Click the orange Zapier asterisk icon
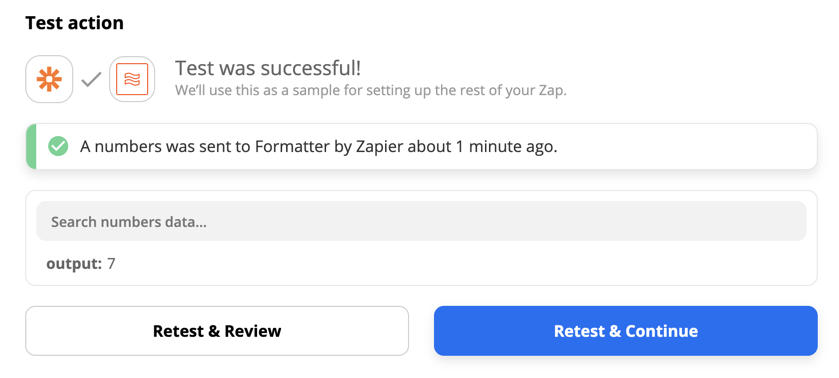This screenshot has height=378, width=839. [49, 79]
